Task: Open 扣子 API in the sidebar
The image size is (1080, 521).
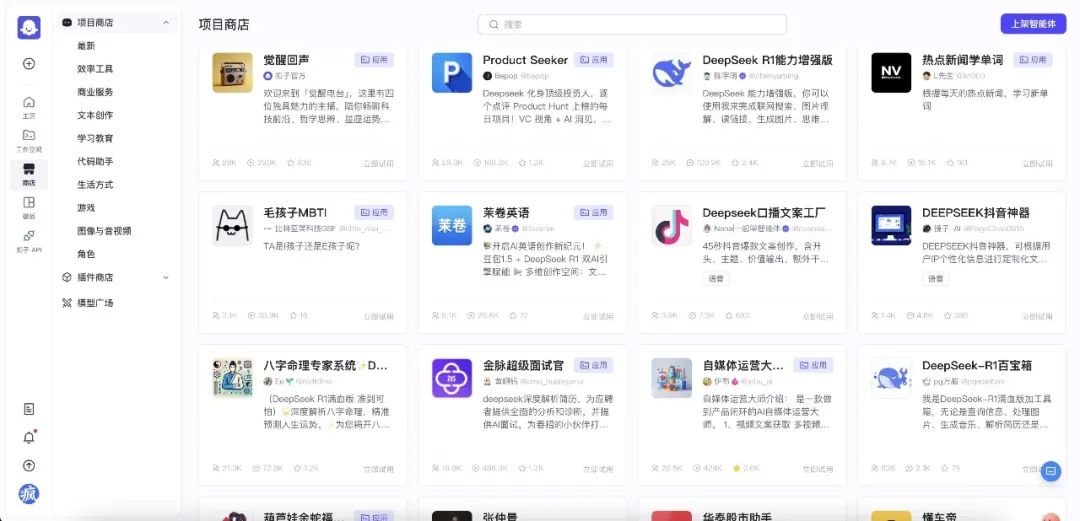Action: pos(29,241)
